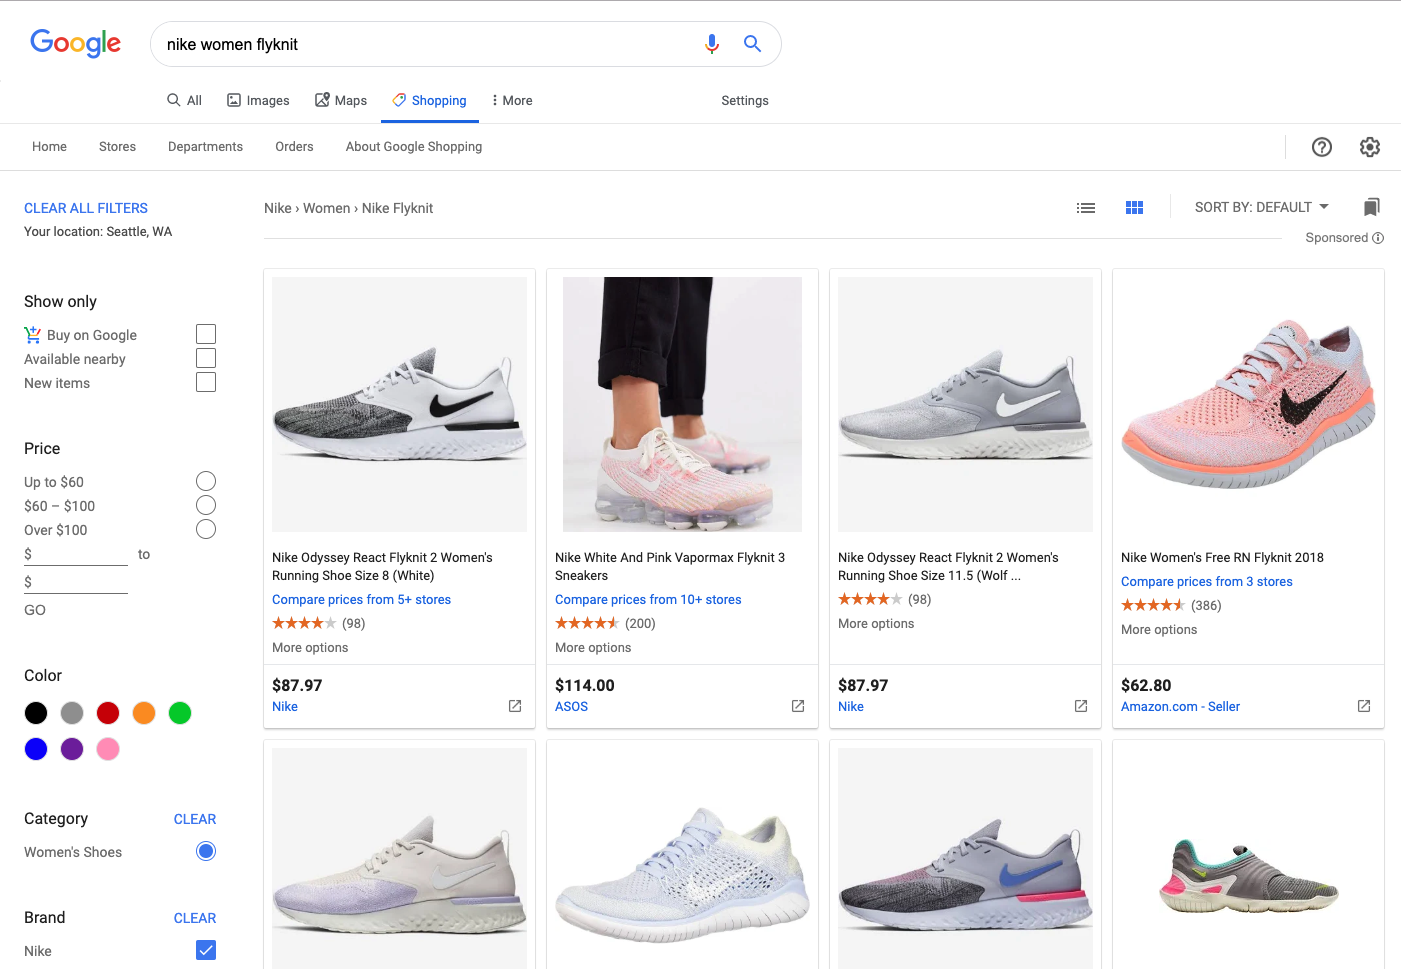Open saved items bookmark icon
1401x969 pixels.
(1372, 207)
